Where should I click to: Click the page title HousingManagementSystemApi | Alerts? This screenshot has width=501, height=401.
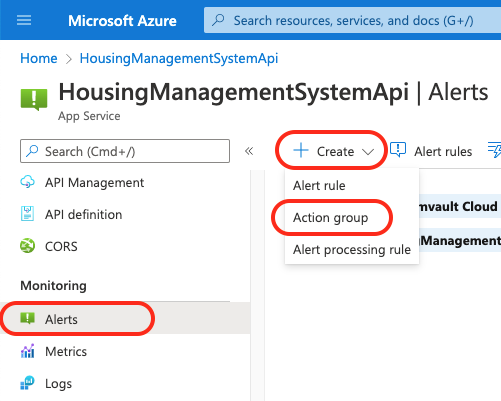click(x=273, y=92)
